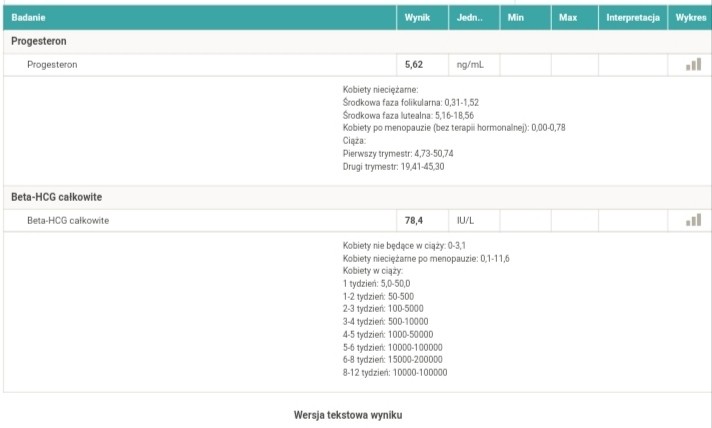Click the IU/L unit cell
Viewport: 712px width, 428px height.
[466, 220]
